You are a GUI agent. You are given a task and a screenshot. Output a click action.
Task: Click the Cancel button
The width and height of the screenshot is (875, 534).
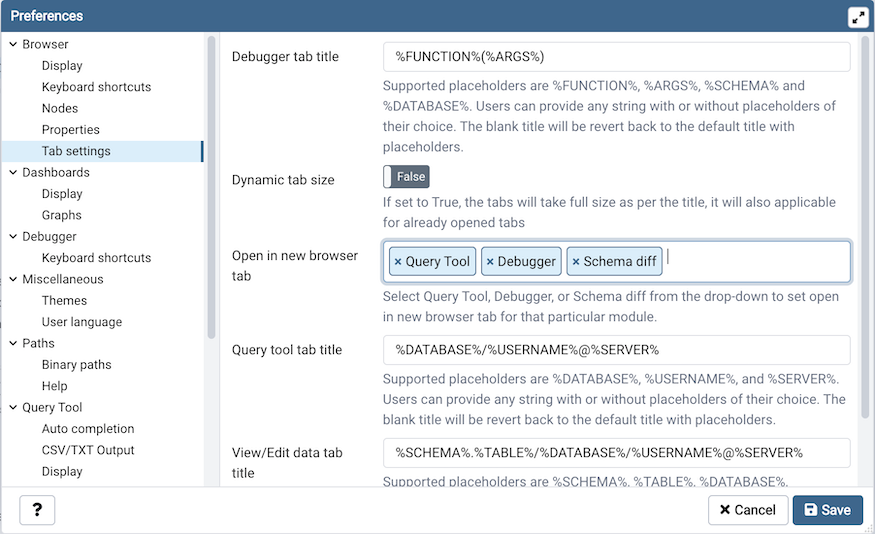pyautogui.click(x=748, y=510)
